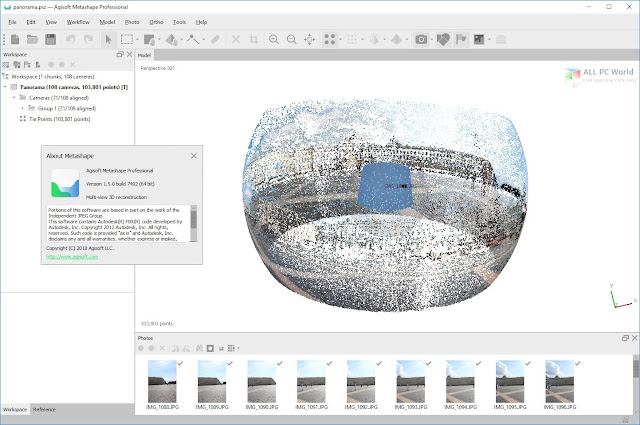Open the Workflow menu
The image size is (640, 425).
[x=78, y=22]
